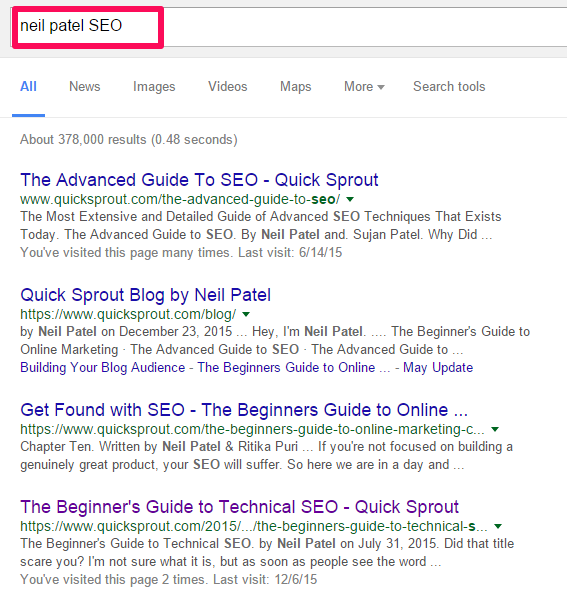Select the All results tab

tap(28, 86)
